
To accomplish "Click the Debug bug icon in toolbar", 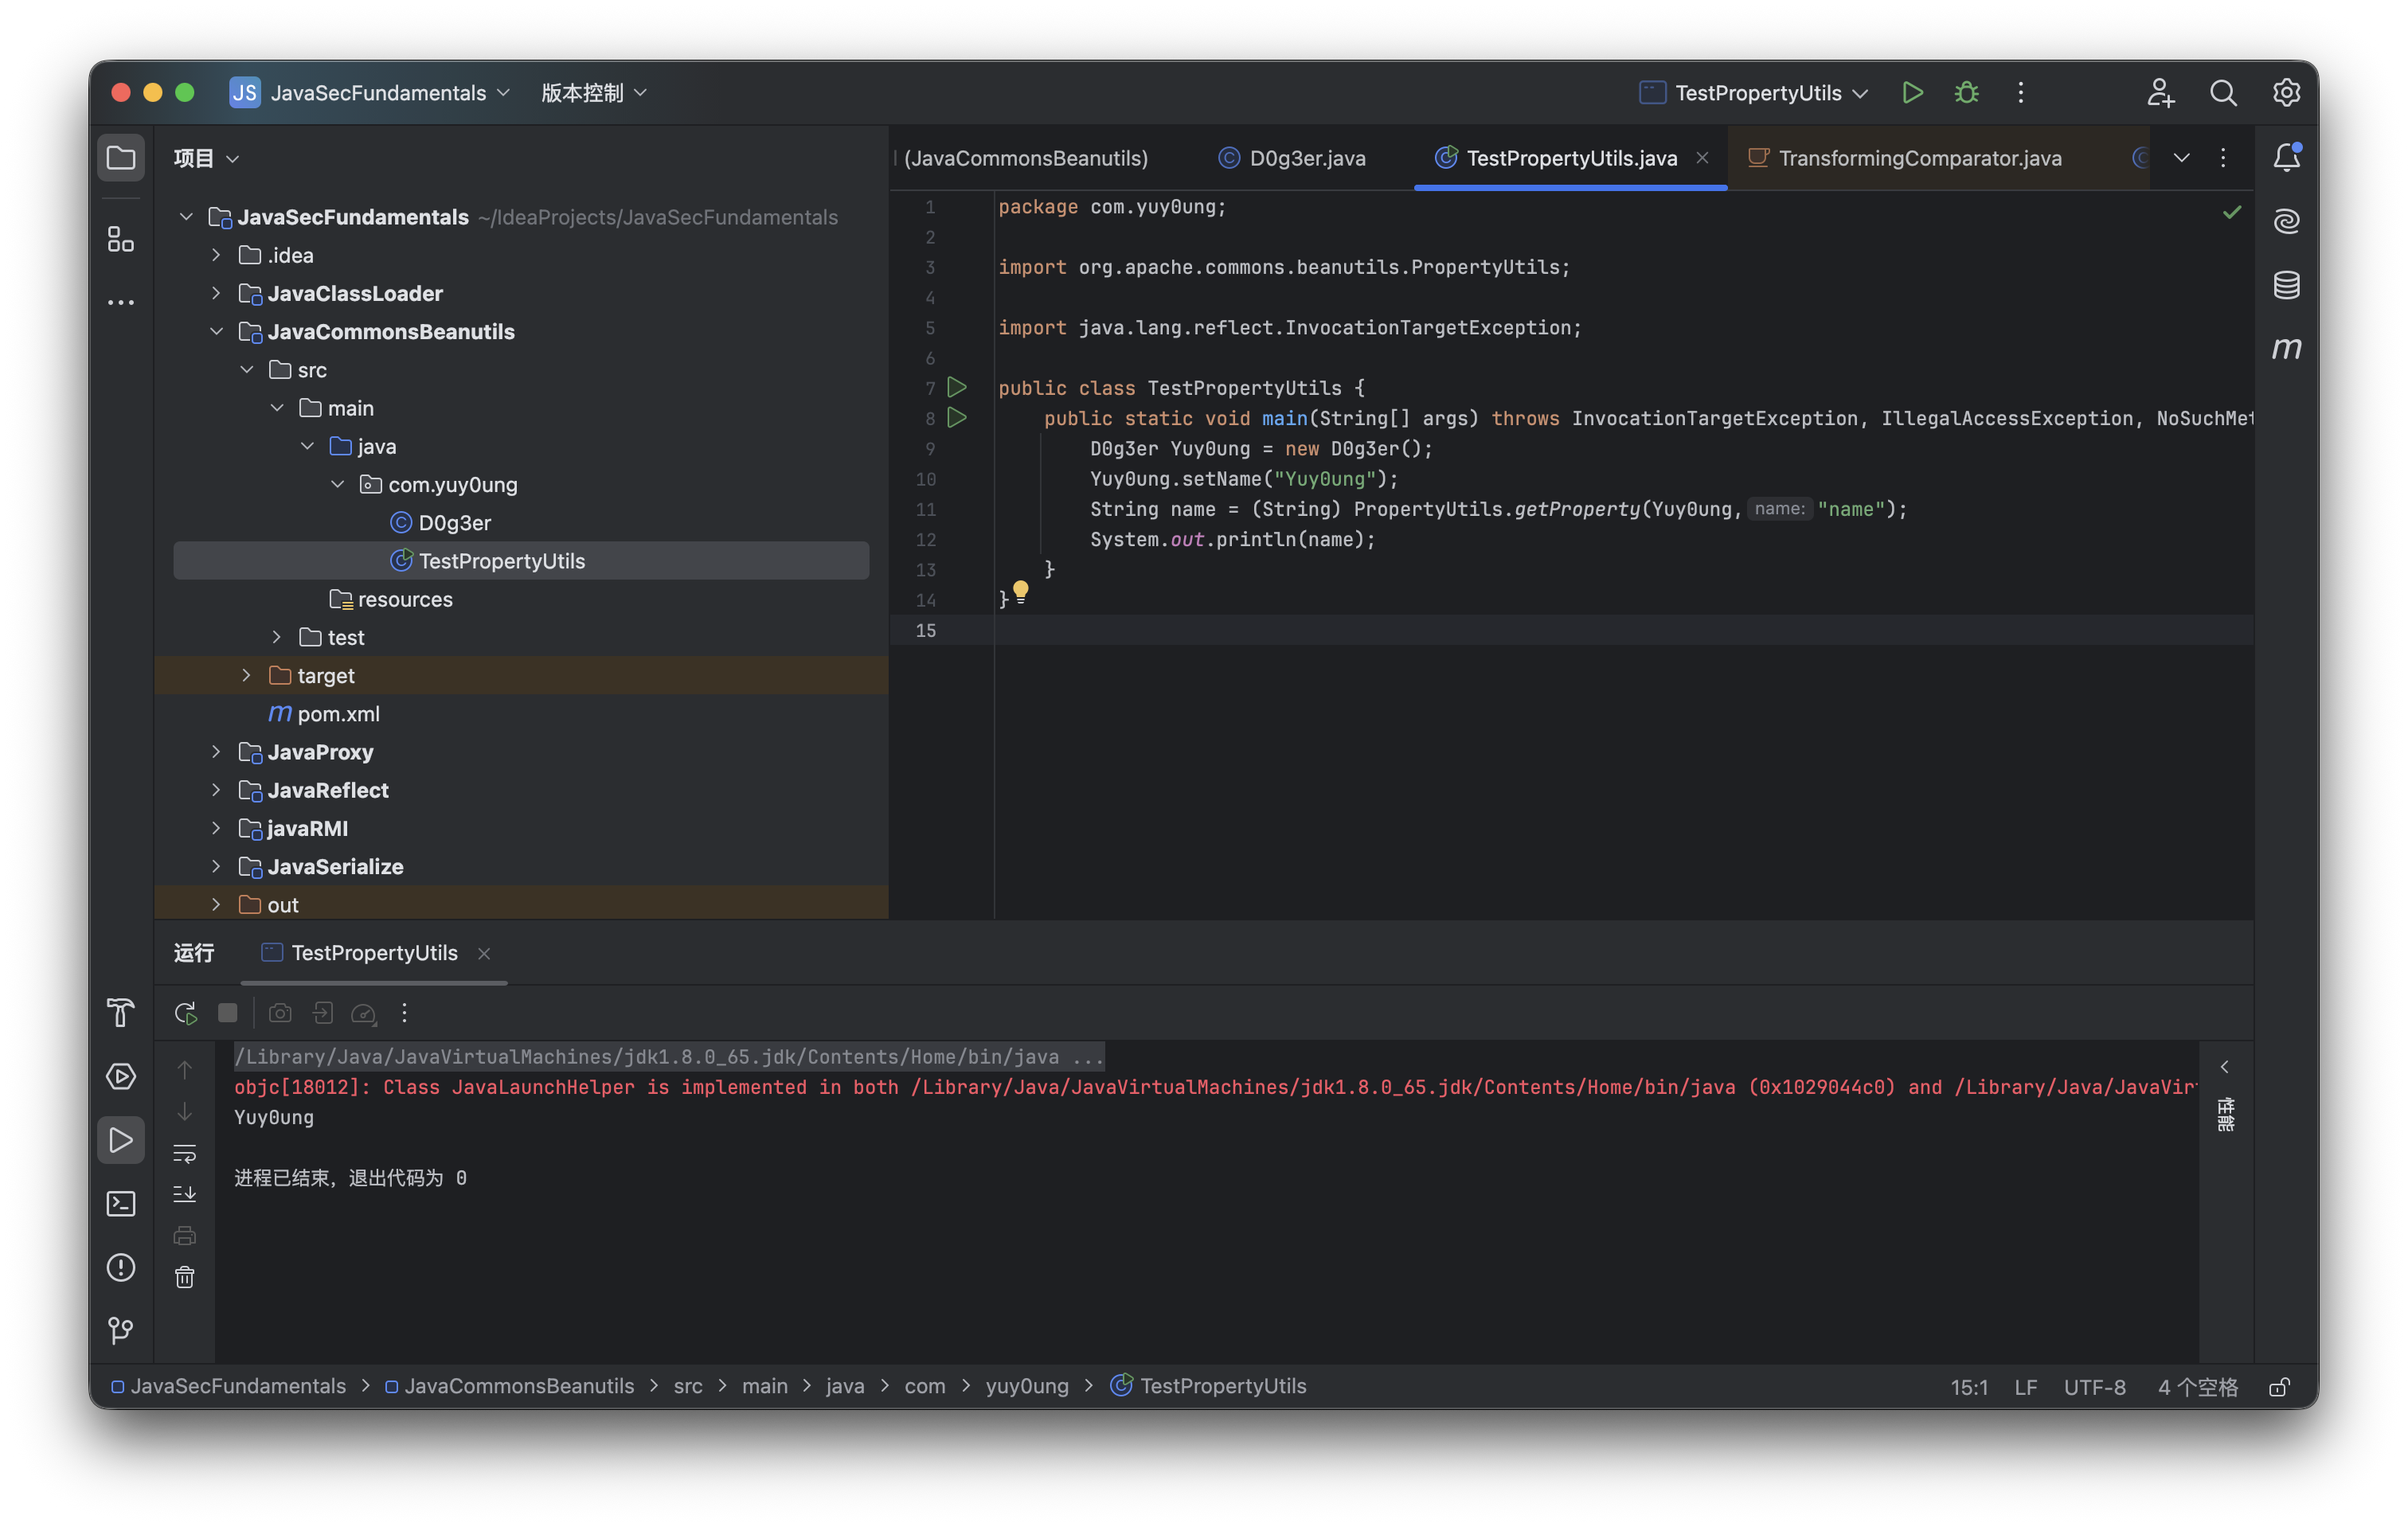I will coord(1966,93).
